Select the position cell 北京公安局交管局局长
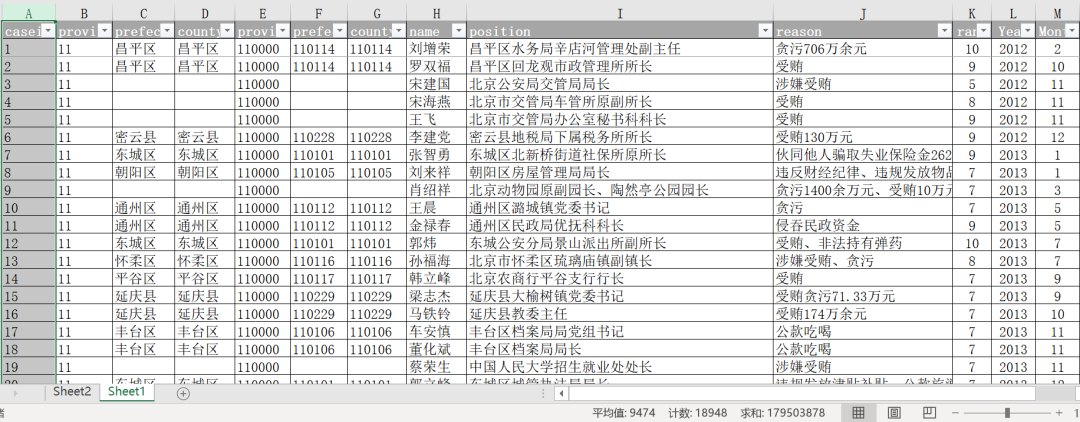1080x422 pixels. point(620,84)
